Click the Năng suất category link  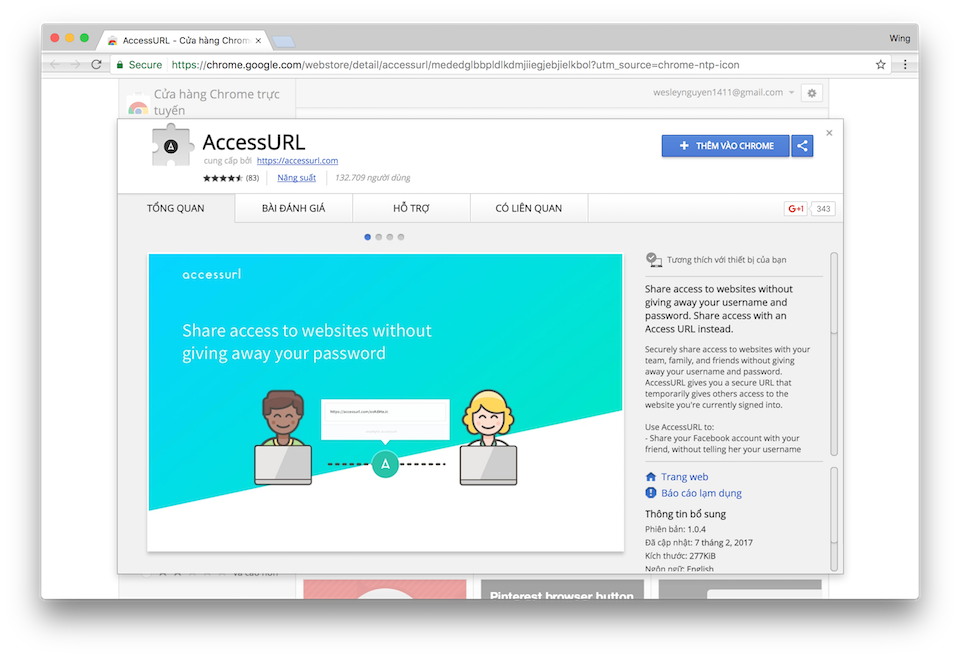coord(296,178)
